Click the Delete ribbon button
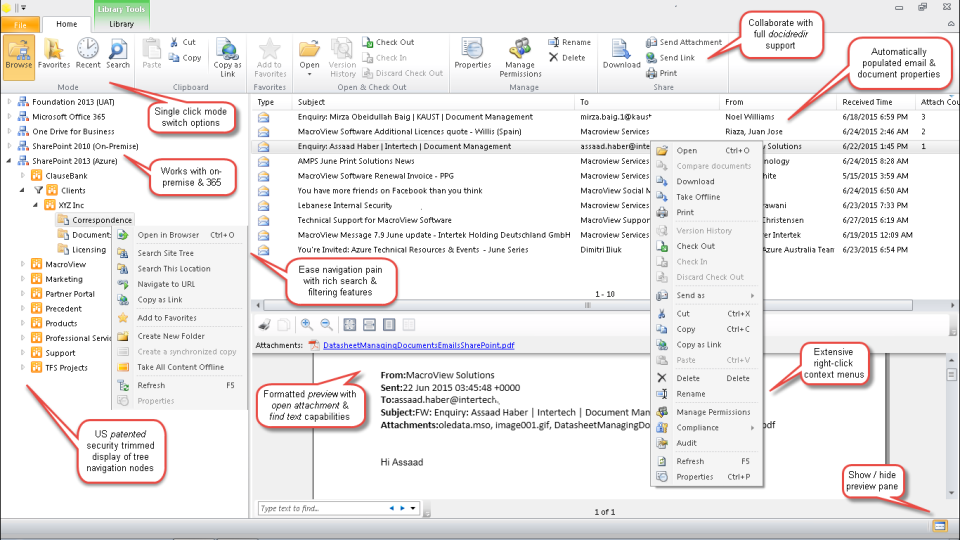 (x=567, y=58)
